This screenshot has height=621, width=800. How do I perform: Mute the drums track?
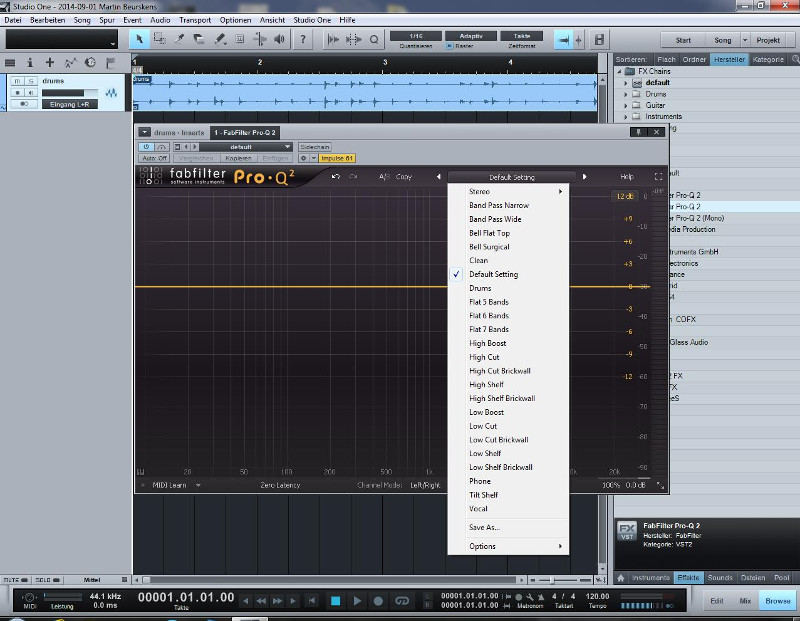[17, 81]
